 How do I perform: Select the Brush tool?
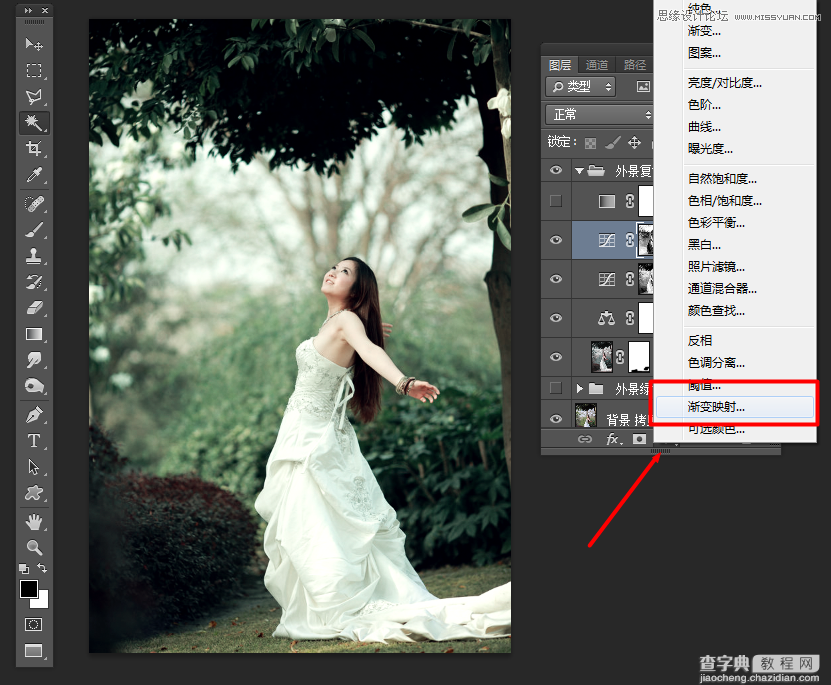tap(34, 230)
